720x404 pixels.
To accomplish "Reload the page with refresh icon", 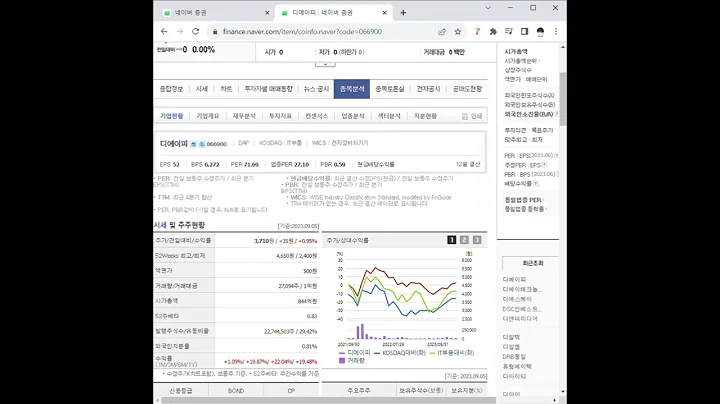I will pyautogui.click(x=196, y=31).
